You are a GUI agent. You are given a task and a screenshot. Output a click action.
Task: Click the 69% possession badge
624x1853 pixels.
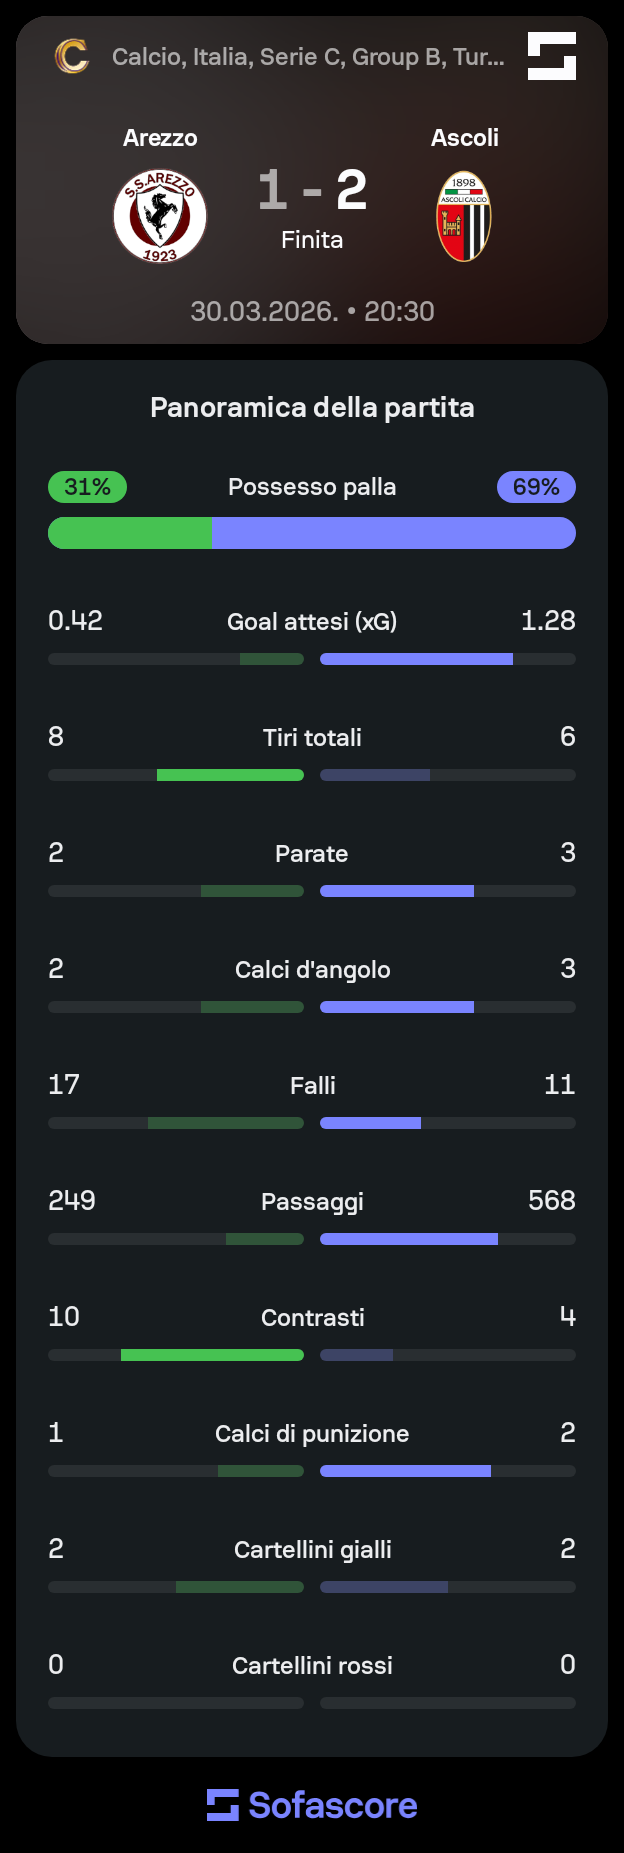point(536,487)
